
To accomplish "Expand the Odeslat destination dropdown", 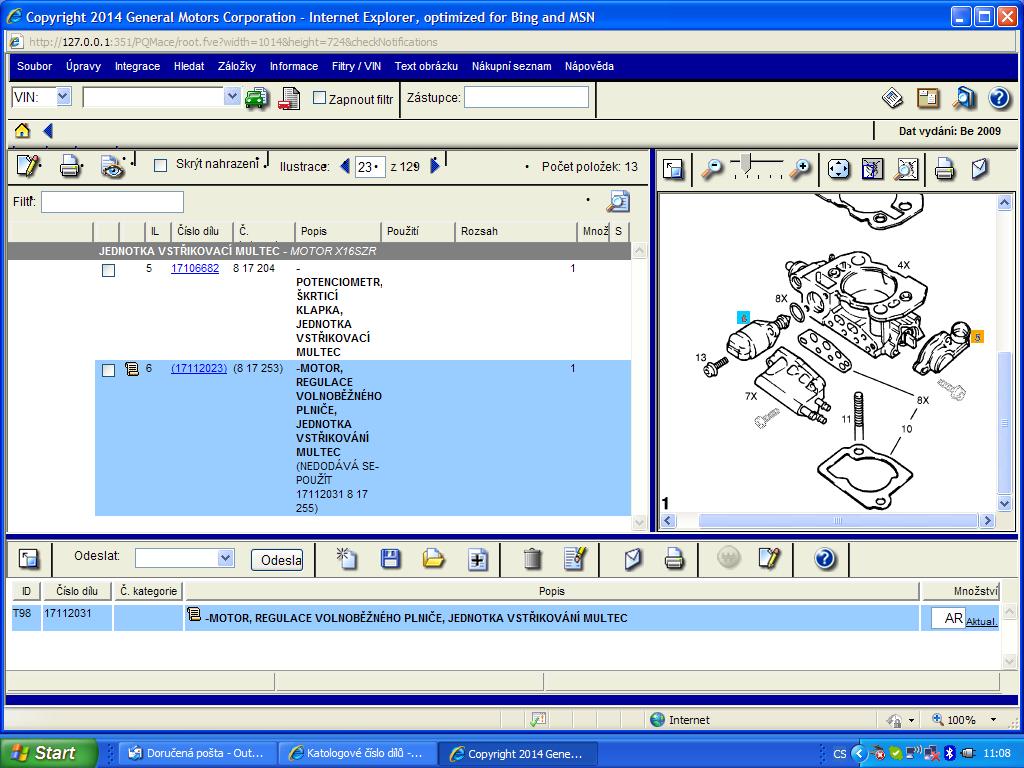I will (x=225, y=559).
